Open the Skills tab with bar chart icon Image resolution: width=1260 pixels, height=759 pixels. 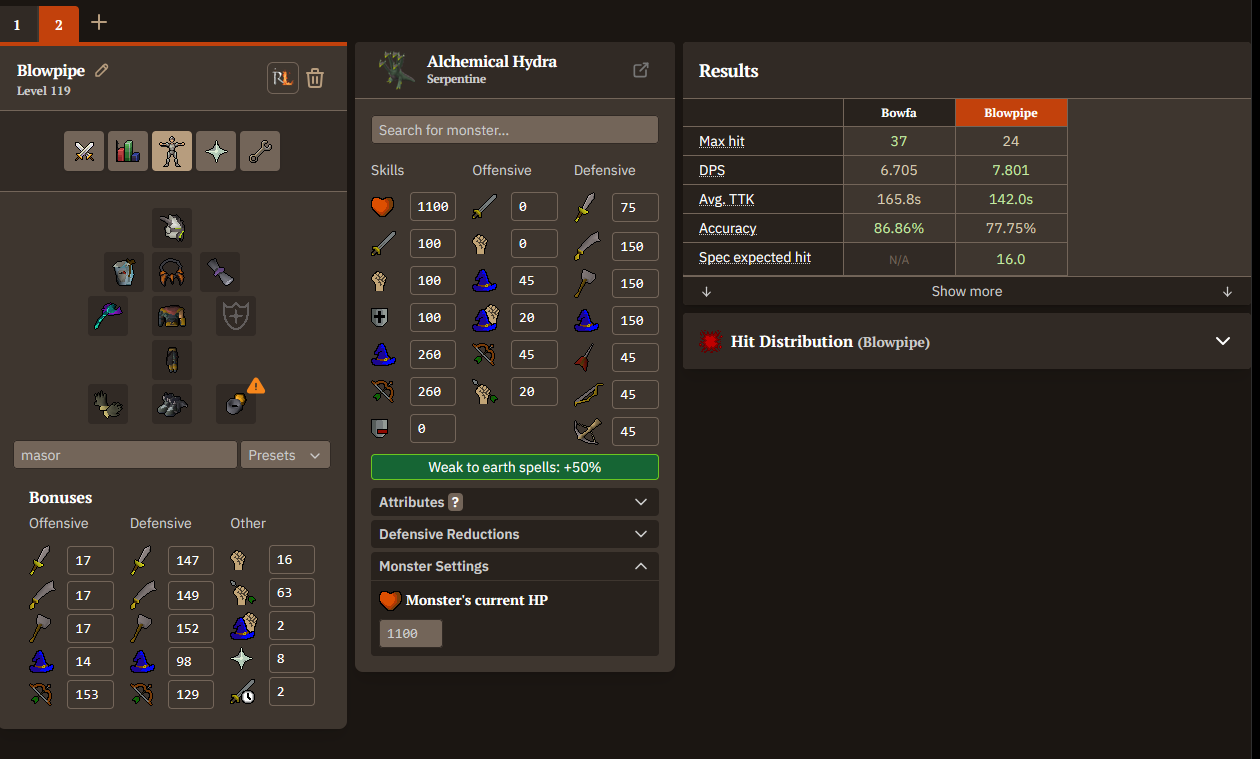(x=128, y=151)
